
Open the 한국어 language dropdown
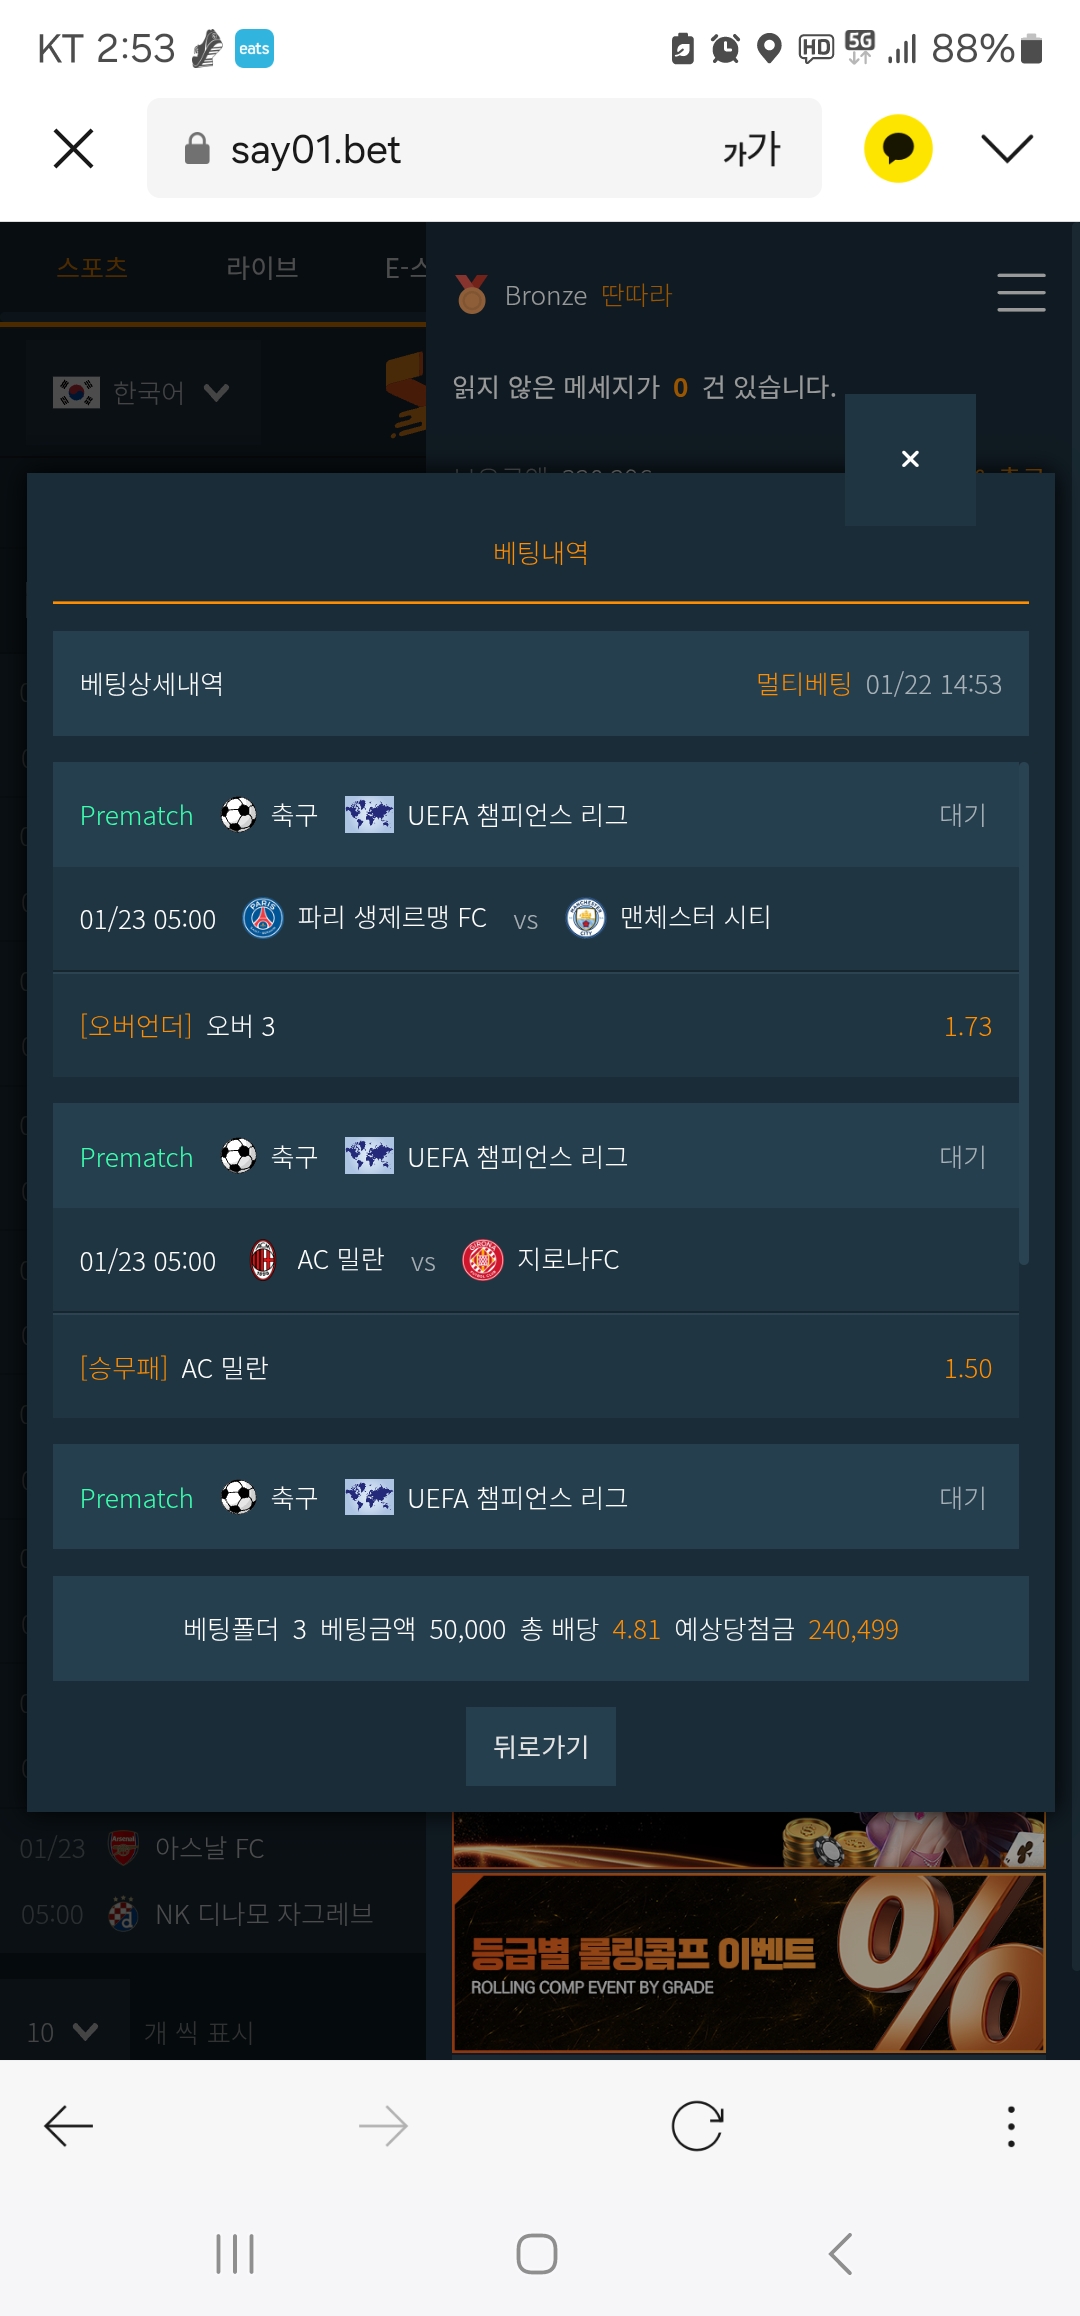[143, 392]
